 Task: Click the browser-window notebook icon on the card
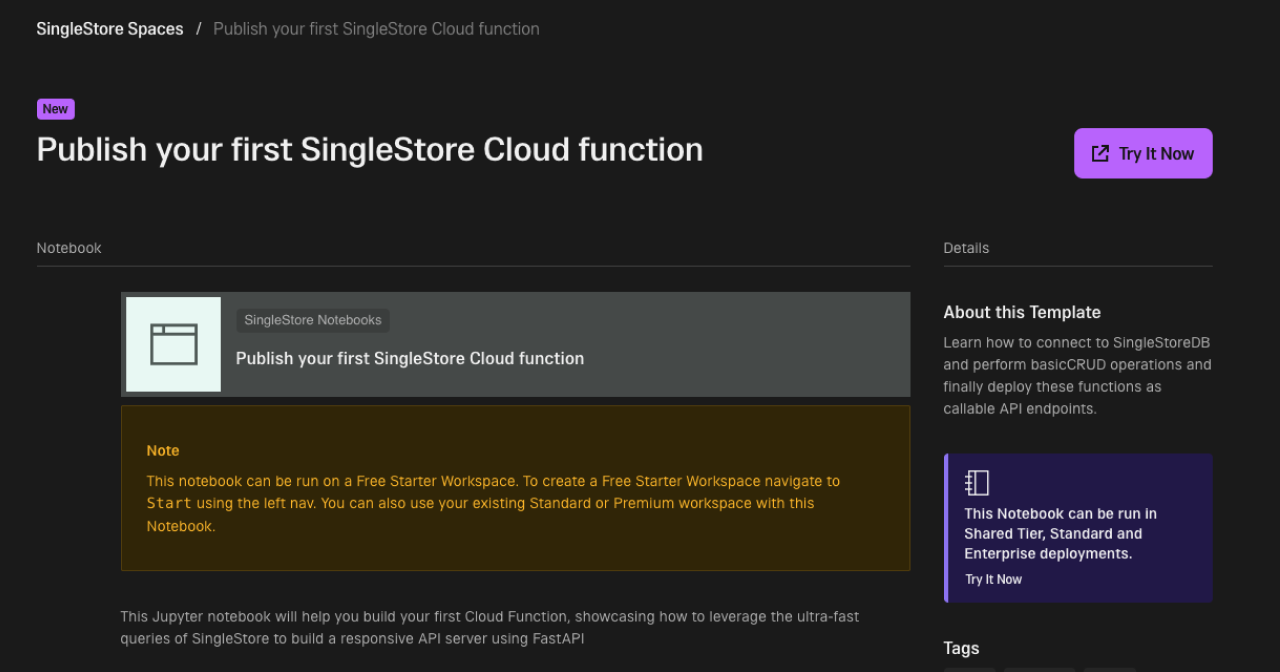(172, 344)
